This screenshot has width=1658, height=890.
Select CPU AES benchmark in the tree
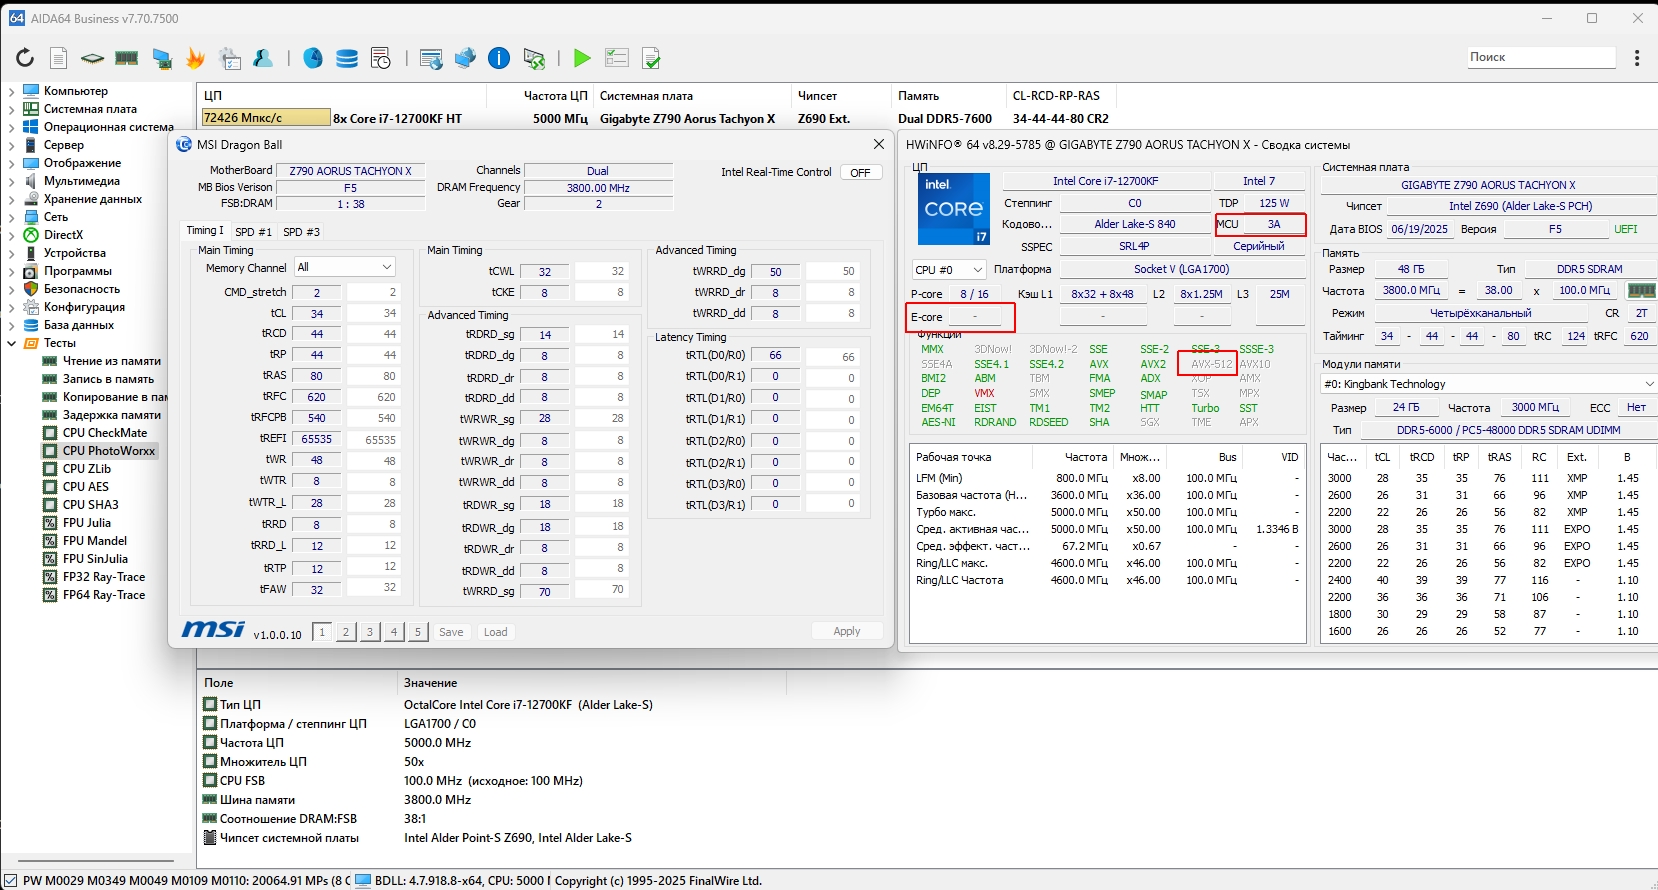[86, 487]
